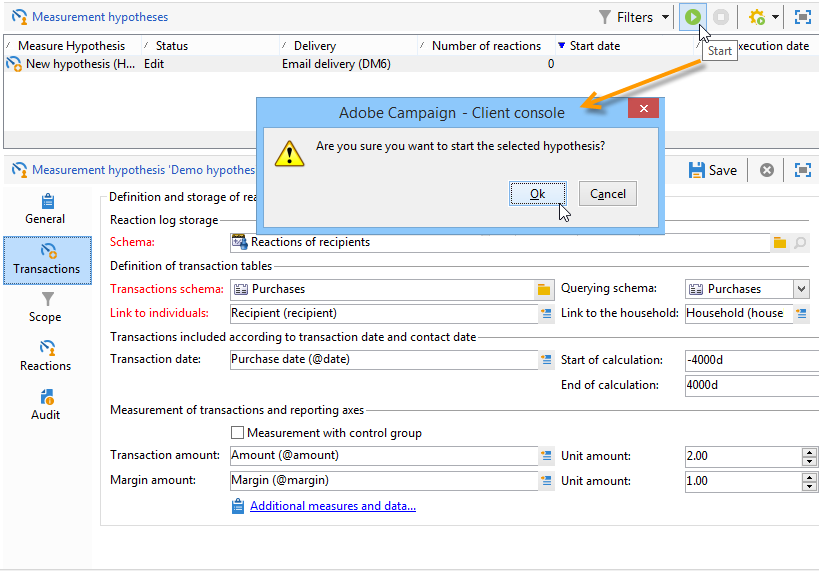Click Email delivery (DM6) cell

point(336,64)
